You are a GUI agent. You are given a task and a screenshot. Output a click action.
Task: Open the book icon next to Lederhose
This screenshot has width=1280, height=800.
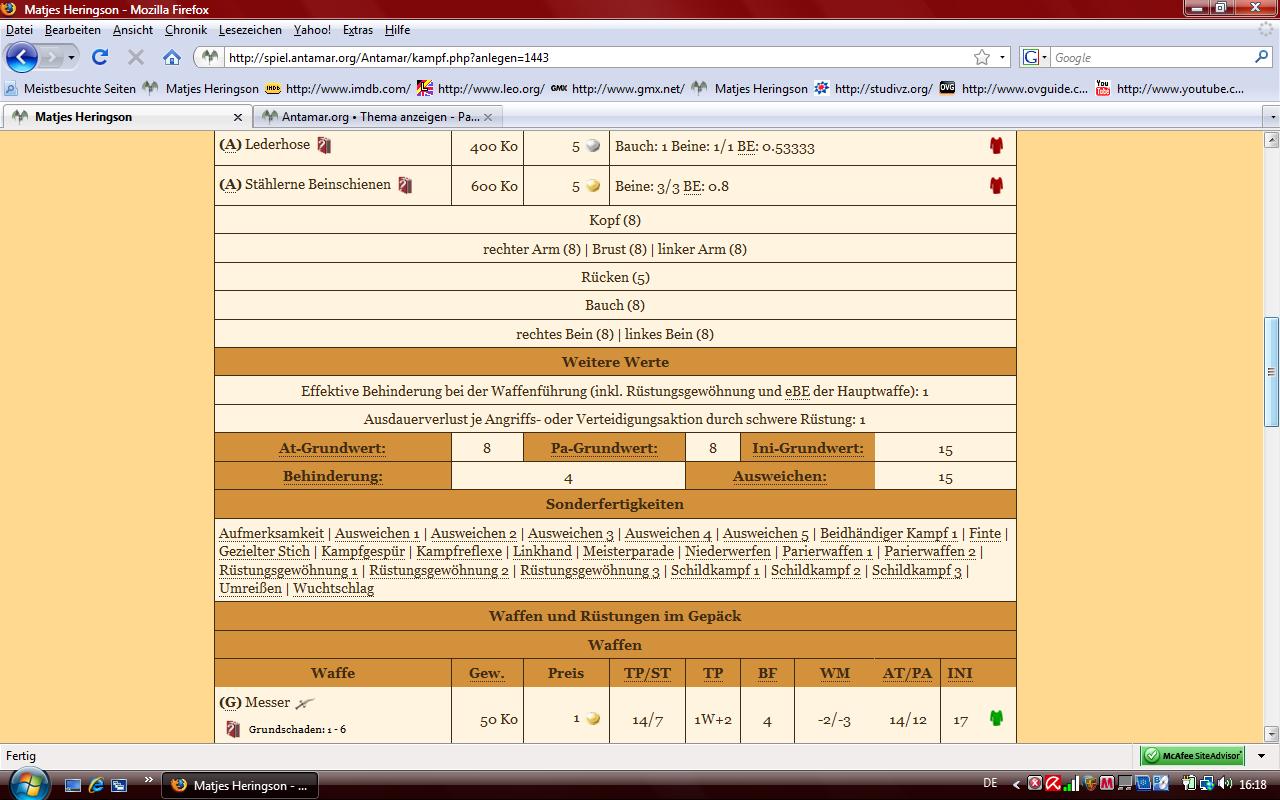tap(324, 145)
